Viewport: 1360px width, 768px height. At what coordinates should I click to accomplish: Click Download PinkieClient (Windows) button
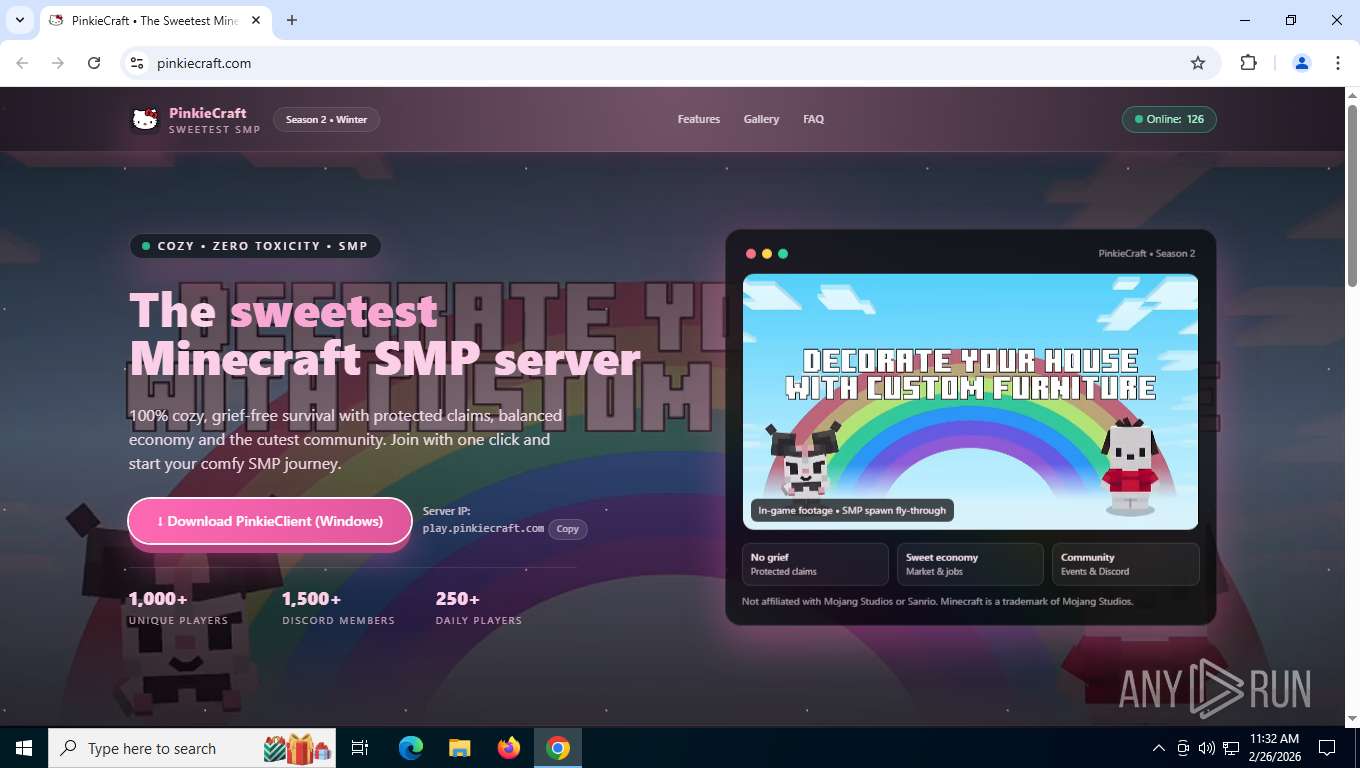pos(270,521)
